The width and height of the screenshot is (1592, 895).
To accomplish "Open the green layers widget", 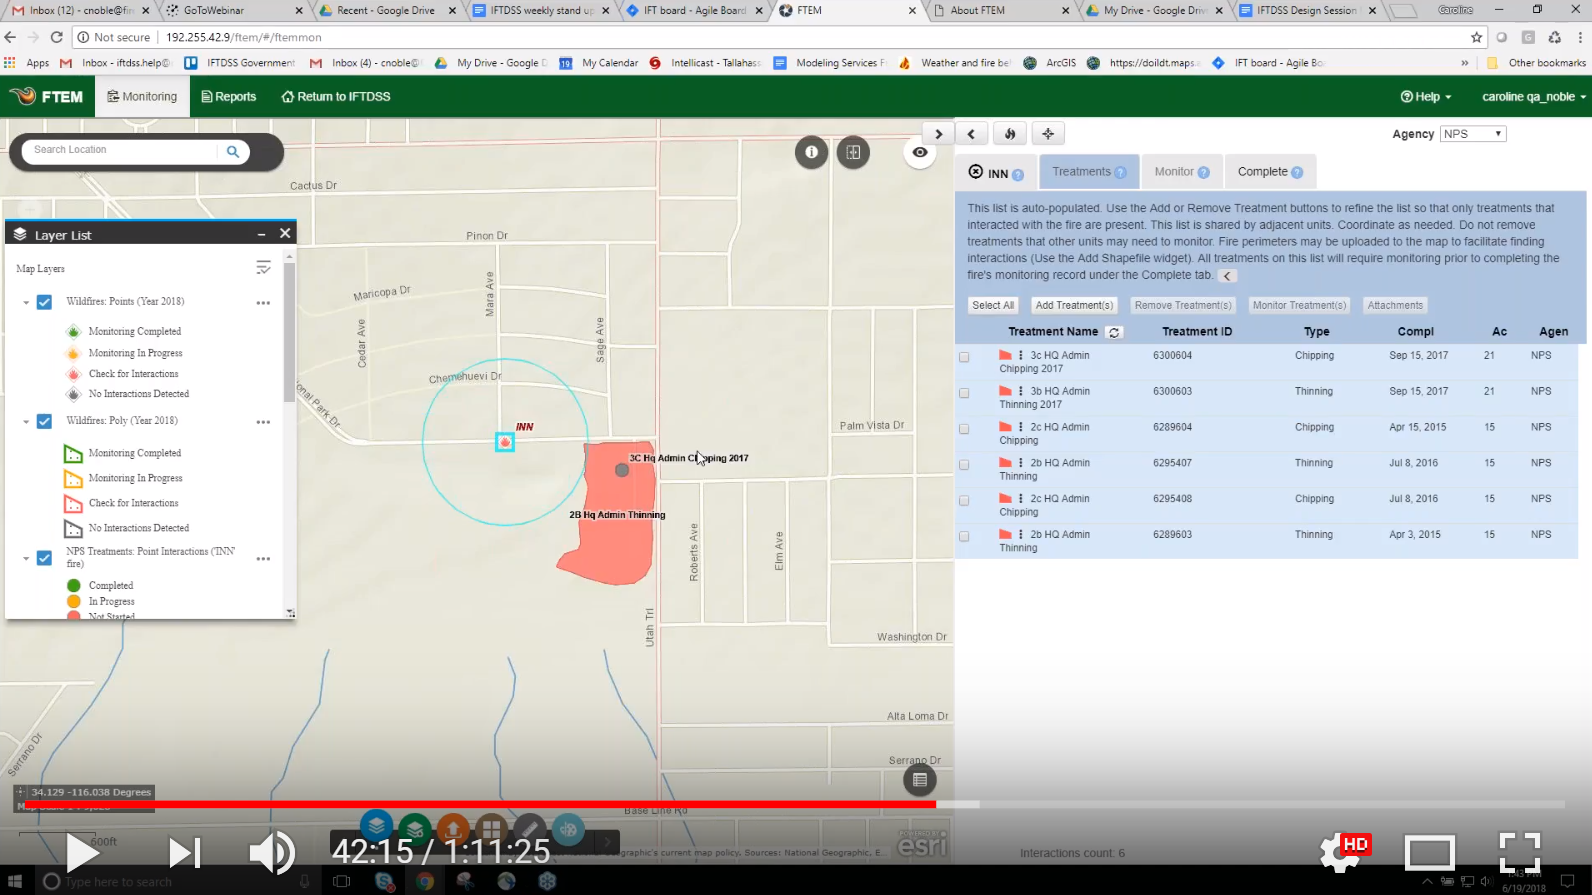I will [414, 829].
